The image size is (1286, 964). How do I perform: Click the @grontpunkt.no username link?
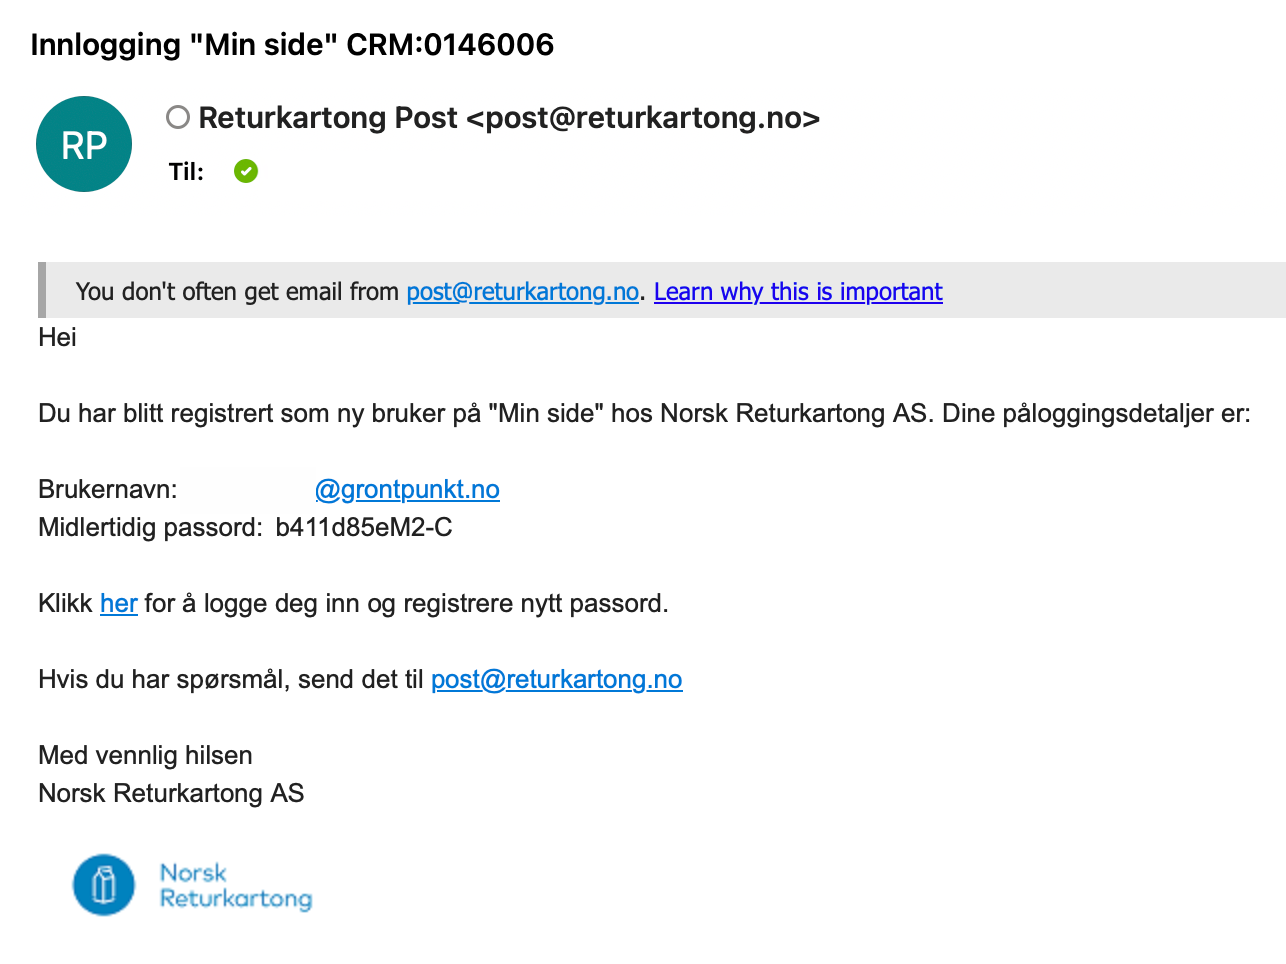click(407, 489)
